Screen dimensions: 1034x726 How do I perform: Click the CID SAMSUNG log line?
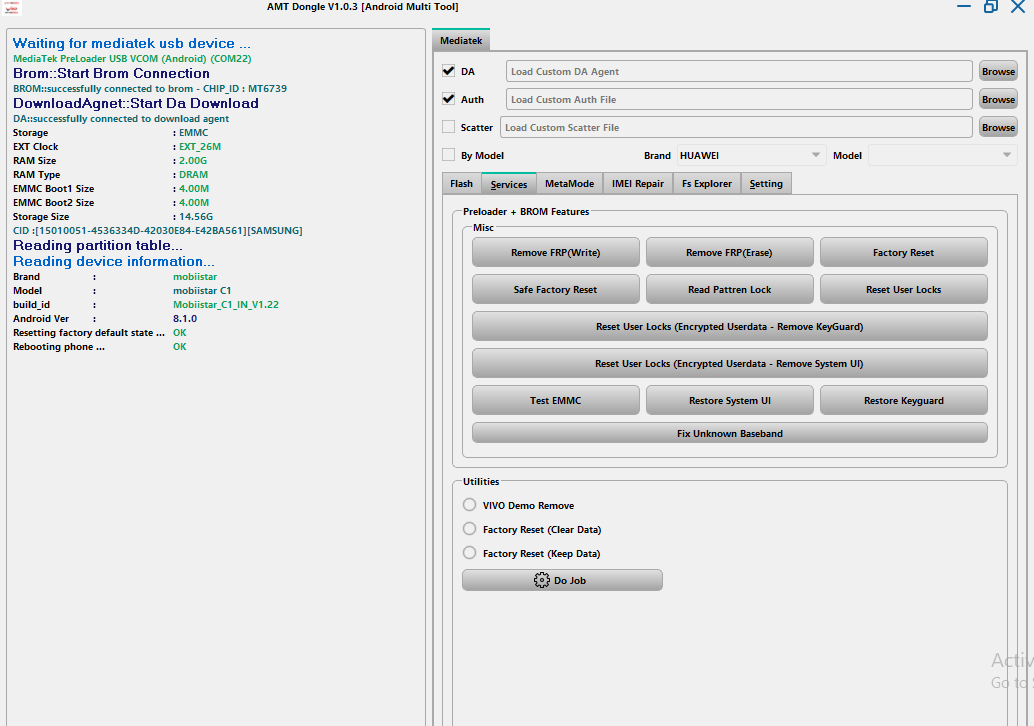click(158, 230)
